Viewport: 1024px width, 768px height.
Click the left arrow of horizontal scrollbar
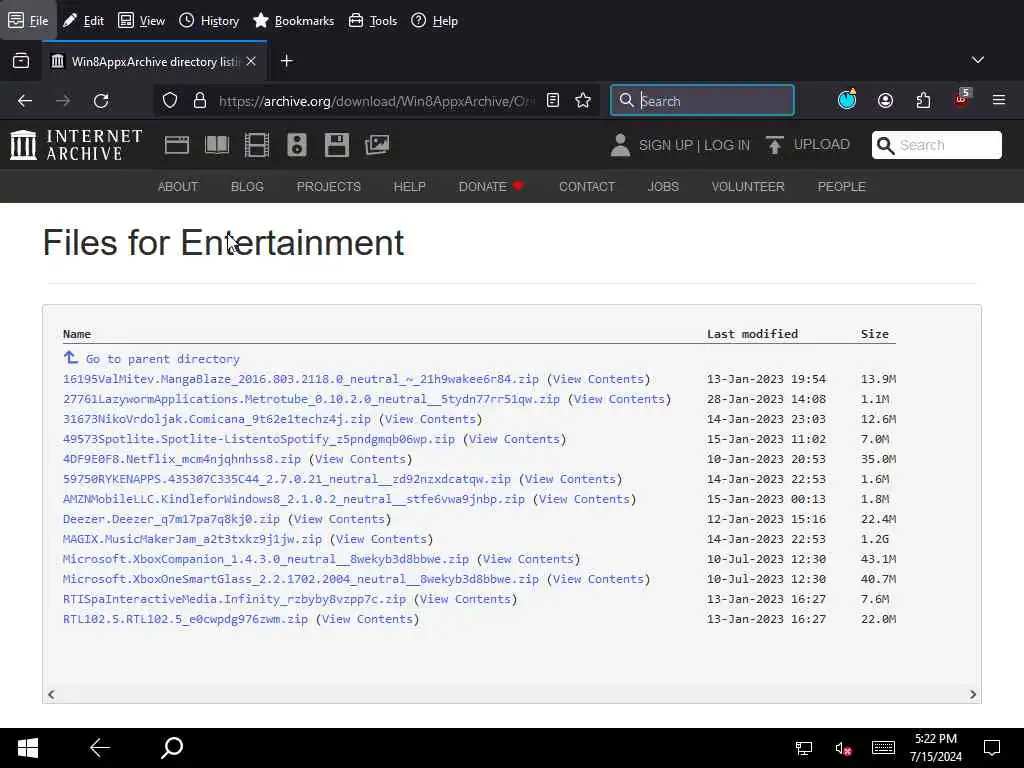point(51,695)
